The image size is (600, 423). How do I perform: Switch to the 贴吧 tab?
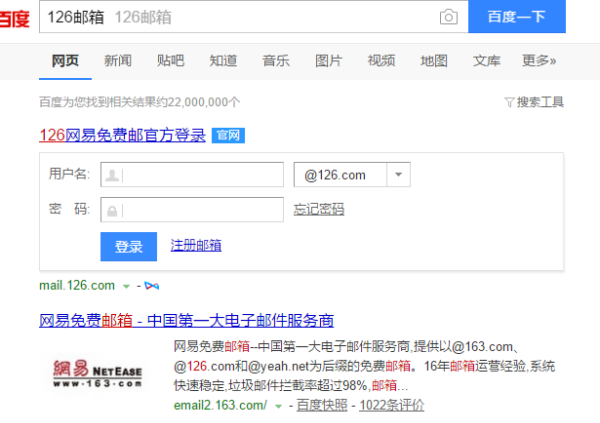171,60
